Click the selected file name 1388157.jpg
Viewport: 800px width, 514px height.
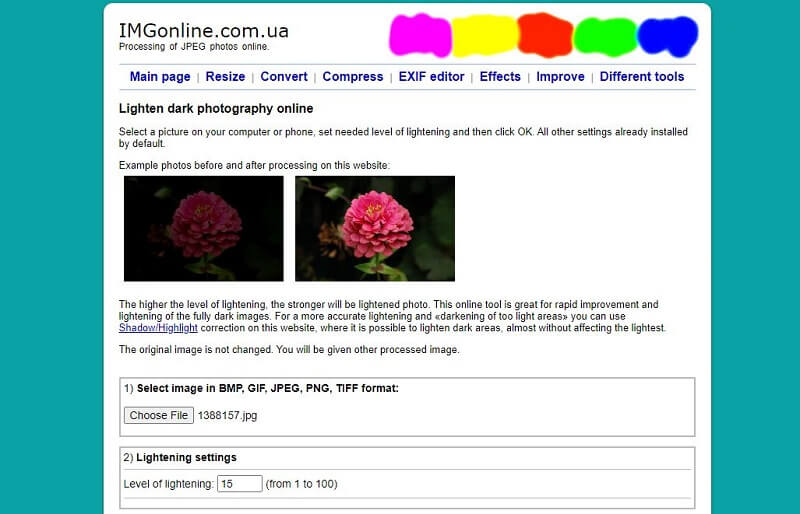click(x=228, y=415)
